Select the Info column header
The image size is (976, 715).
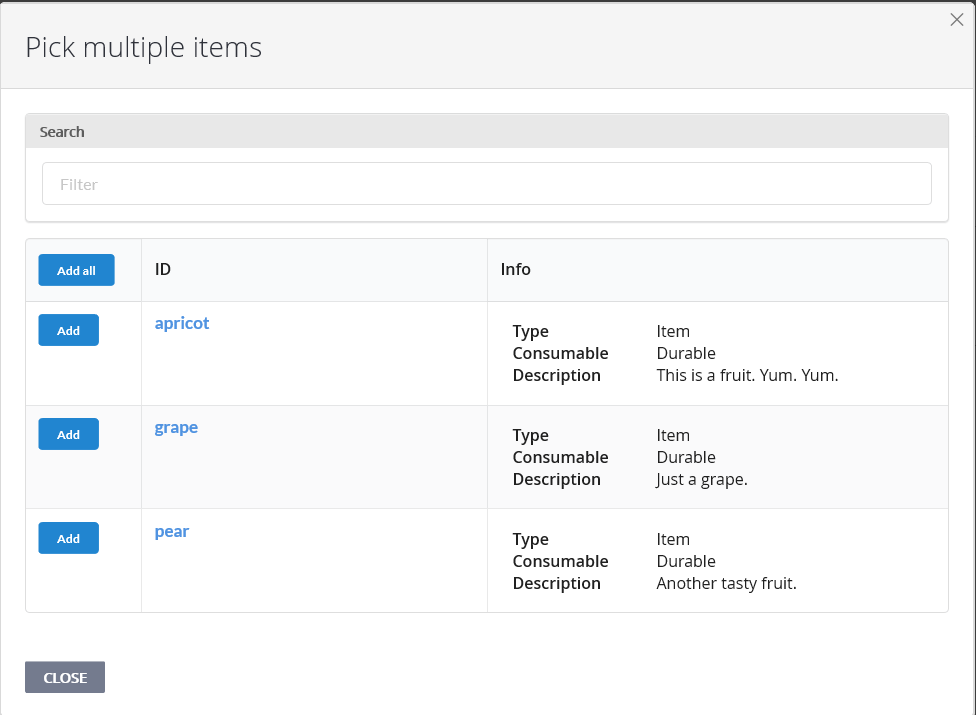coord(516,269)
